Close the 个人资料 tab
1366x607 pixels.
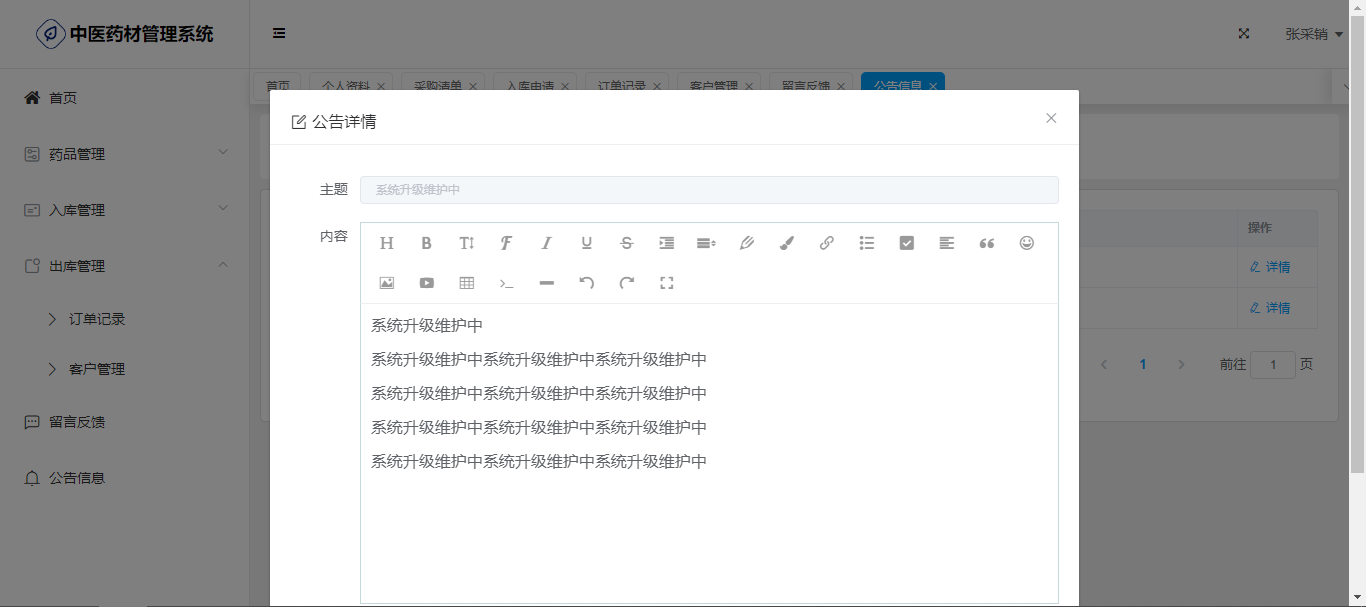coord(381,87)
